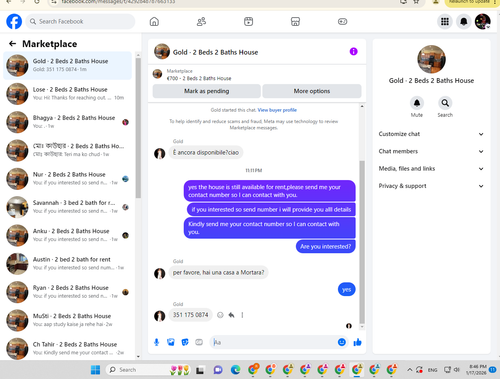Viewport: 500px width, 379px height.
Task: Expand Privacy & support section
Action: pos(431,186)
